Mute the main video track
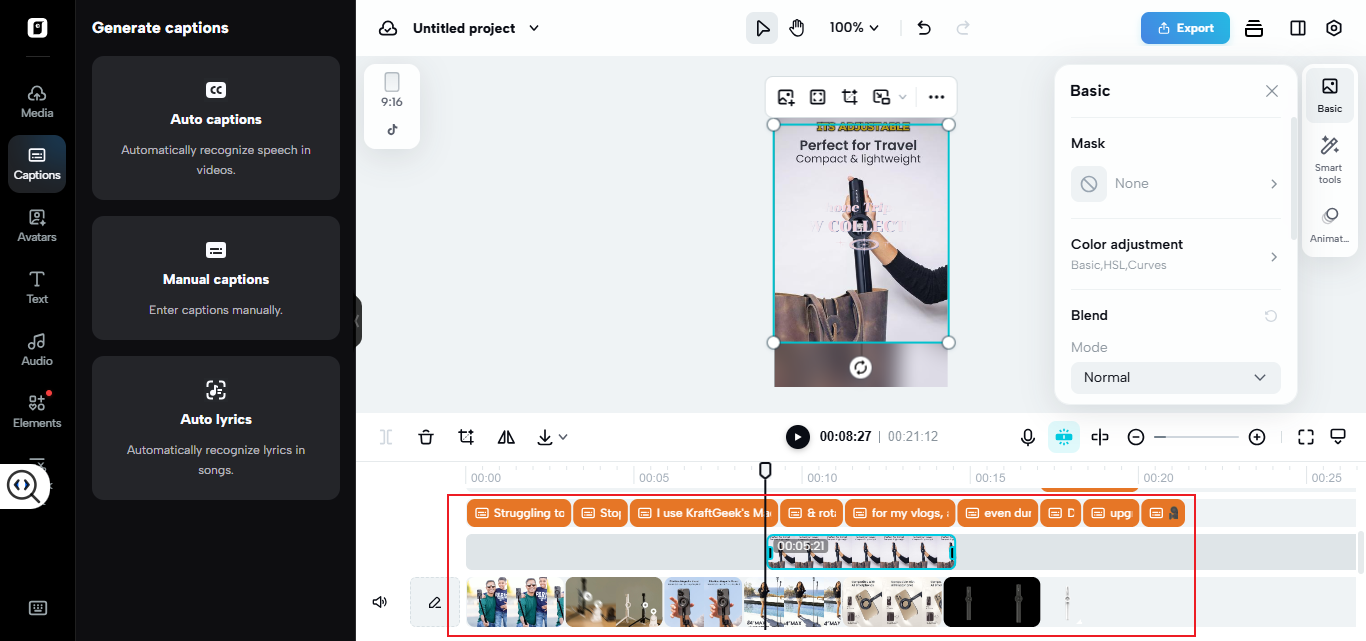 [380, 602]
